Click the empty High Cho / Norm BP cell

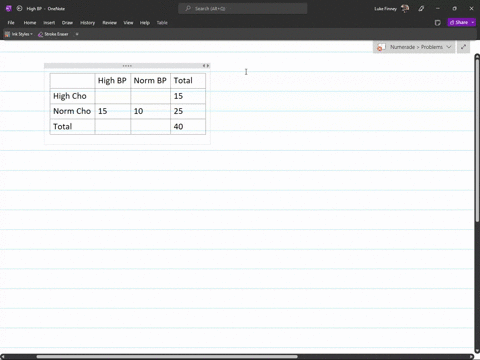[x=150, y=96]
